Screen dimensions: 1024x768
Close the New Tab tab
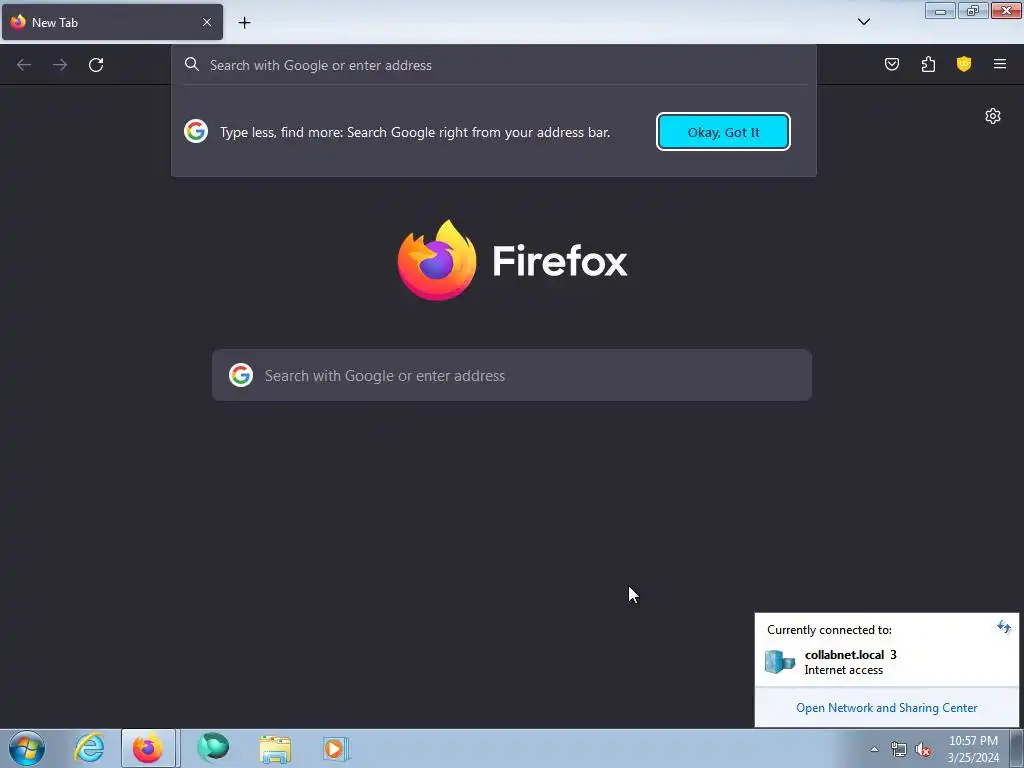[x=207, y=22]
